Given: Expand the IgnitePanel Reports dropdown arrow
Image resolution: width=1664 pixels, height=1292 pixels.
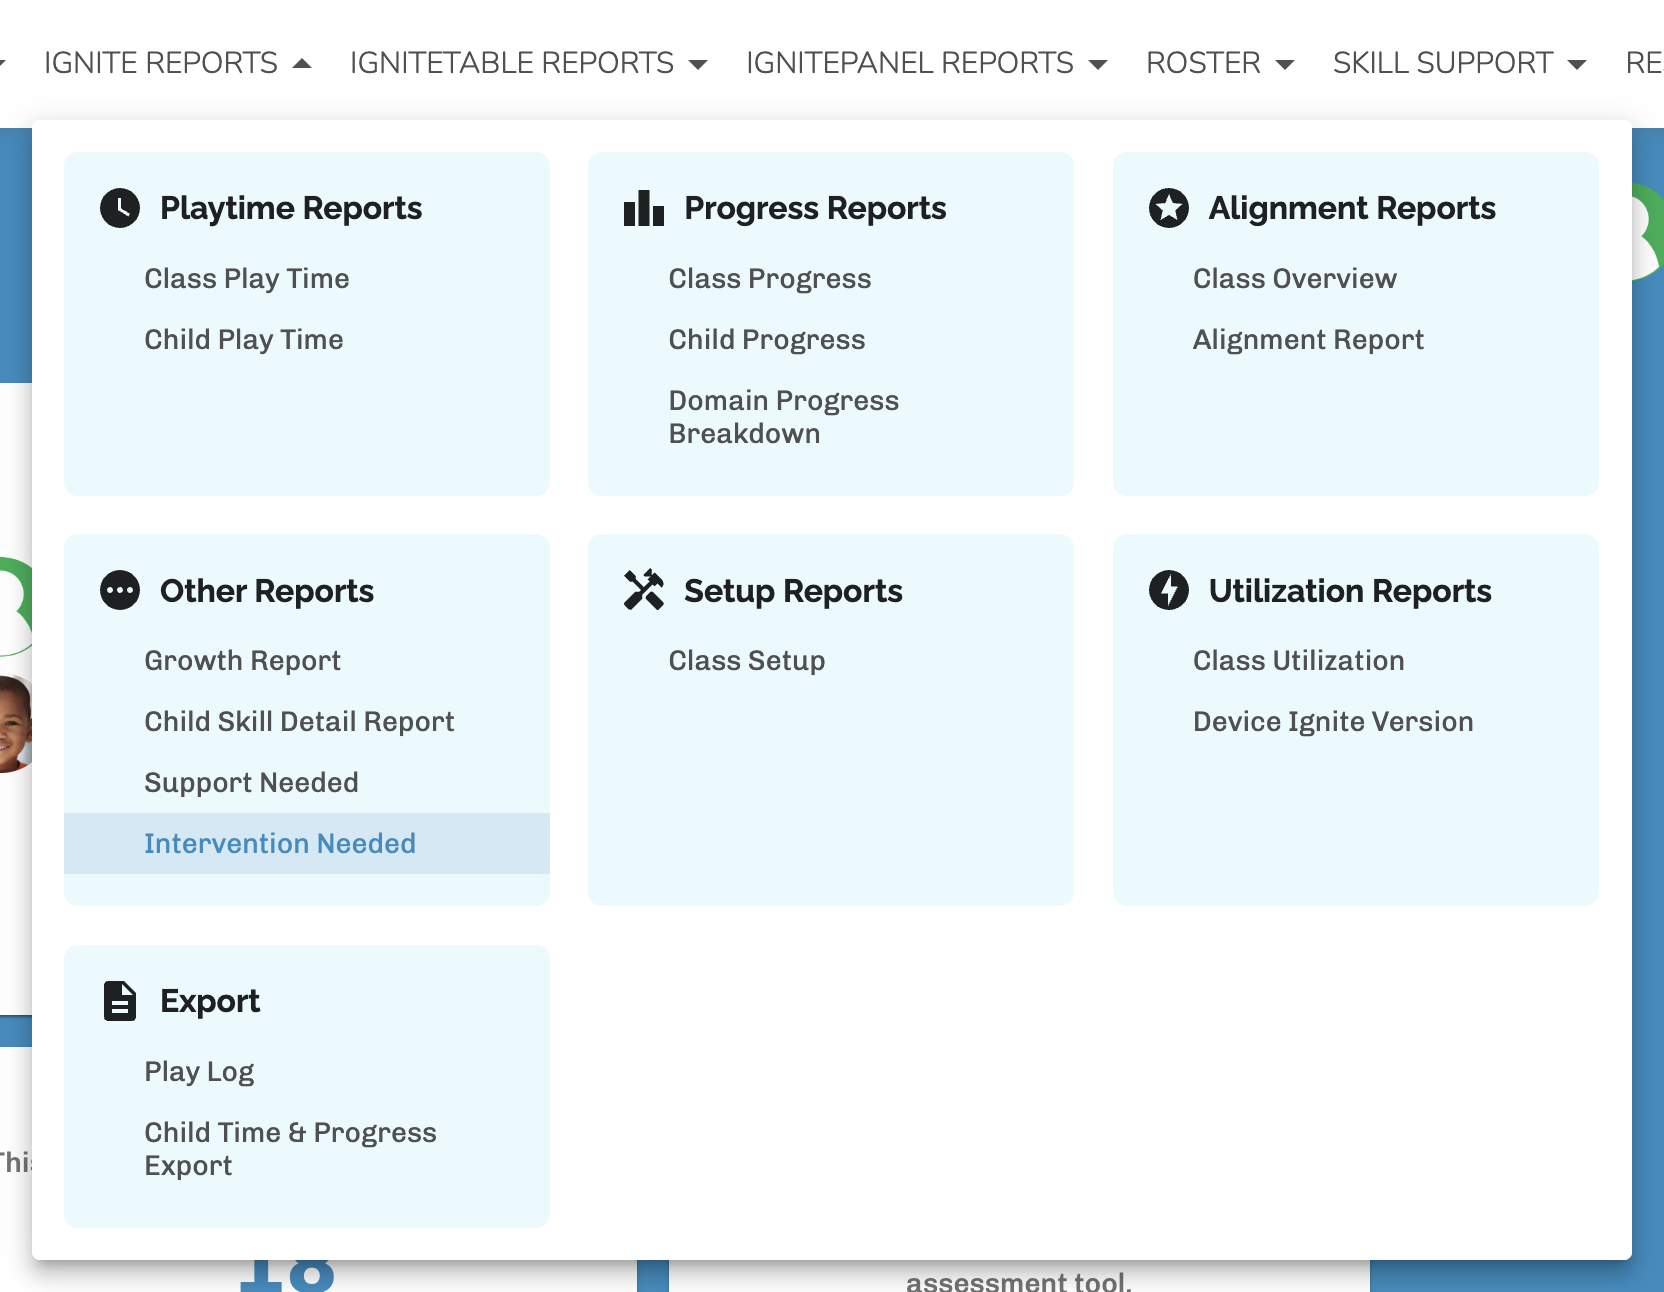Looking at the screenshot, I should [x=1098, y=64].
